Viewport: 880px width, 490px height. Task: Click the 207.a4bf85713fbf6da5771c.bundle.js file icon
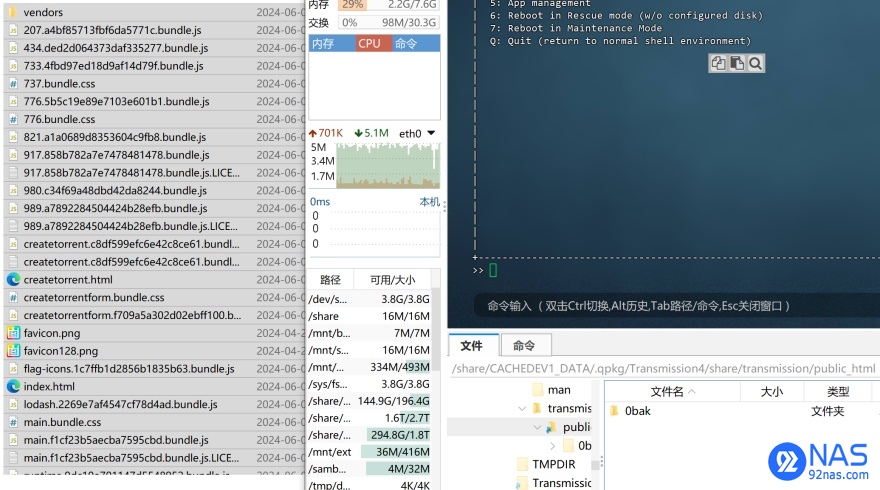tap(13, 30)
